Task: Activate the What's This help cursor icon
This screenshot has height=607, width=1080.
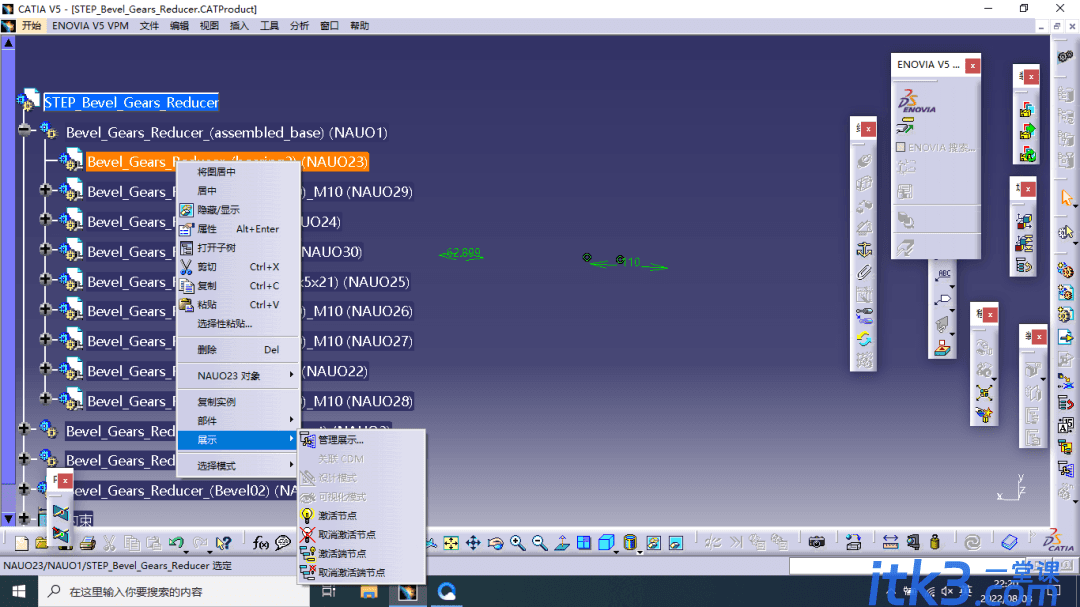Action: pos(222,544)
